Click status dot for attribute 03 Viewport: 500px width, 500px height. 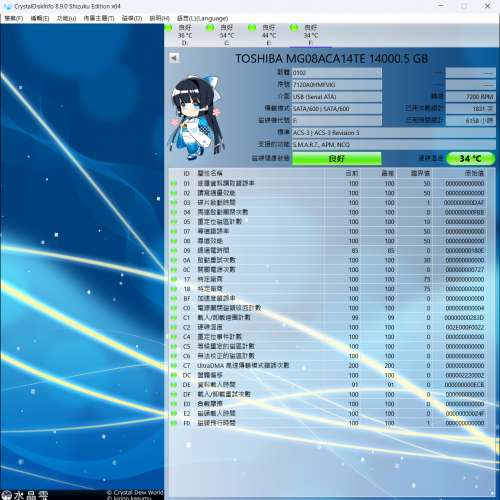(x=174, y=203)
